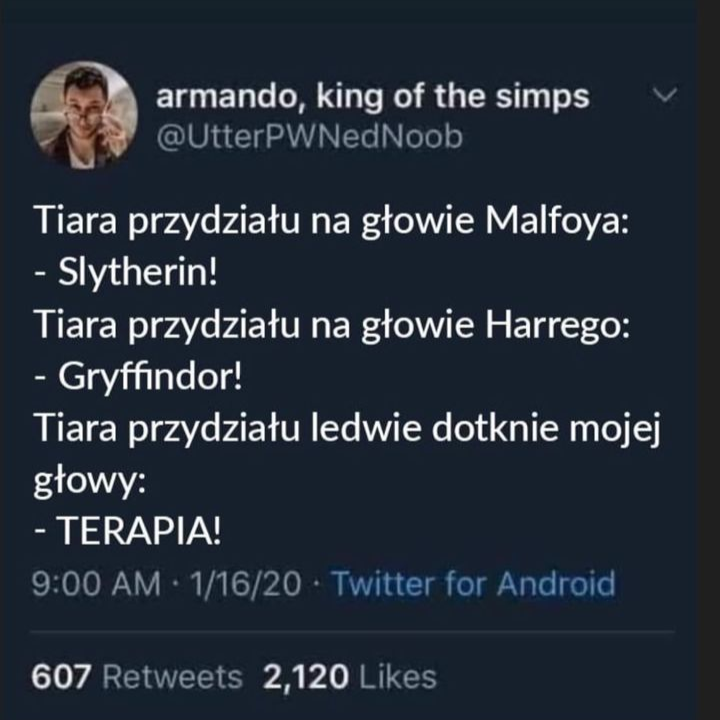This screenshot has width=720, height=720.
Task: Click the word 'Harrego:' in the tweet
Action: 557,325
